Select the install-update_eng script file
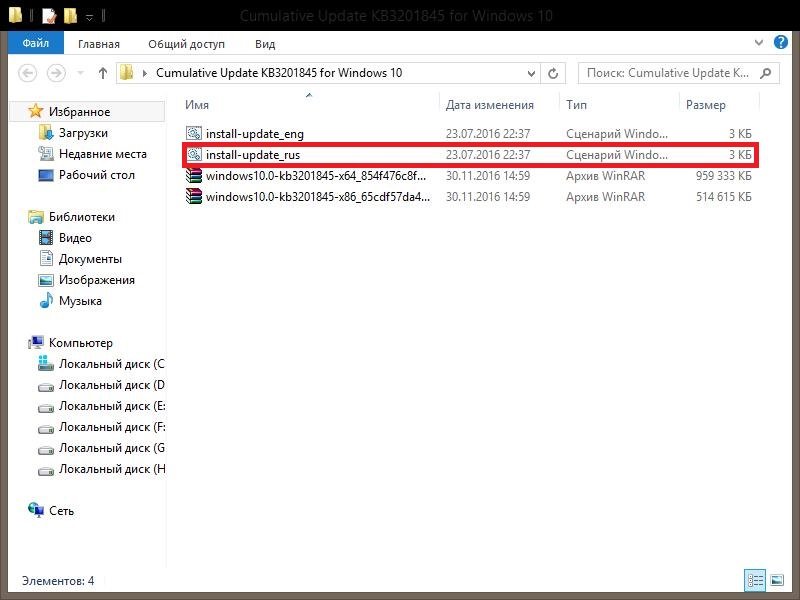This screenshot has width=800, height=600. [x=469, y=134]
